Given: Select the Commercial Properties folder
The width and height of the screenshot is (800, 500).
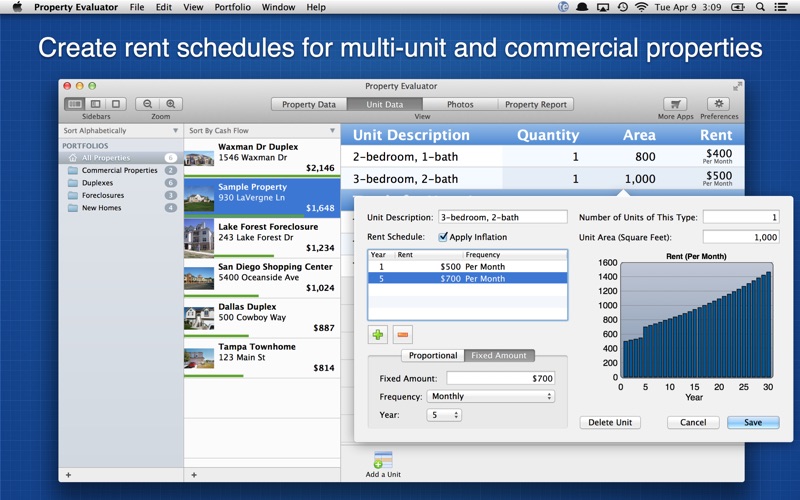Looking at the screenshot, I should (x=121, y=170).
